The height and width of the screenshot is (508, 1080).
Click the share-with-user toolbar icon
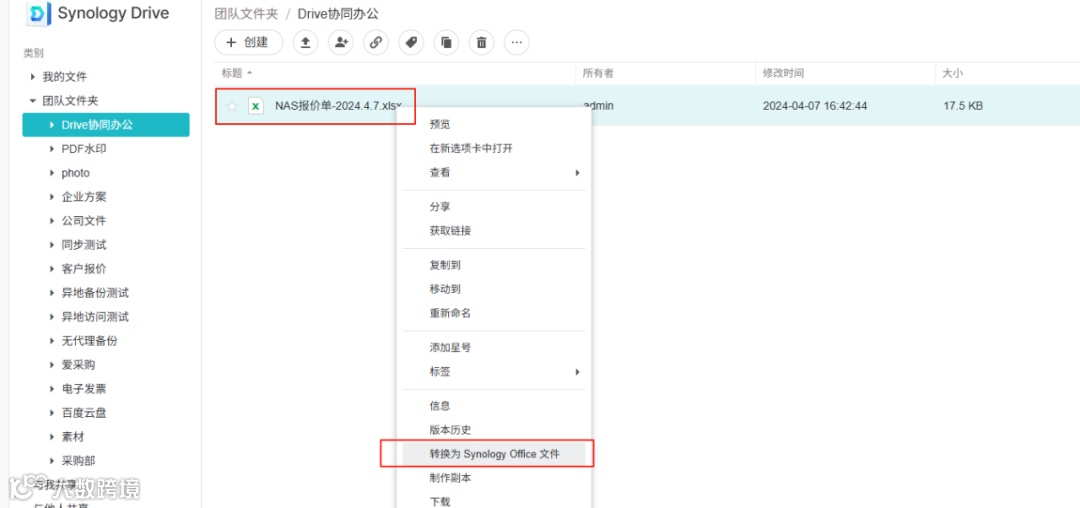(340, 43)
